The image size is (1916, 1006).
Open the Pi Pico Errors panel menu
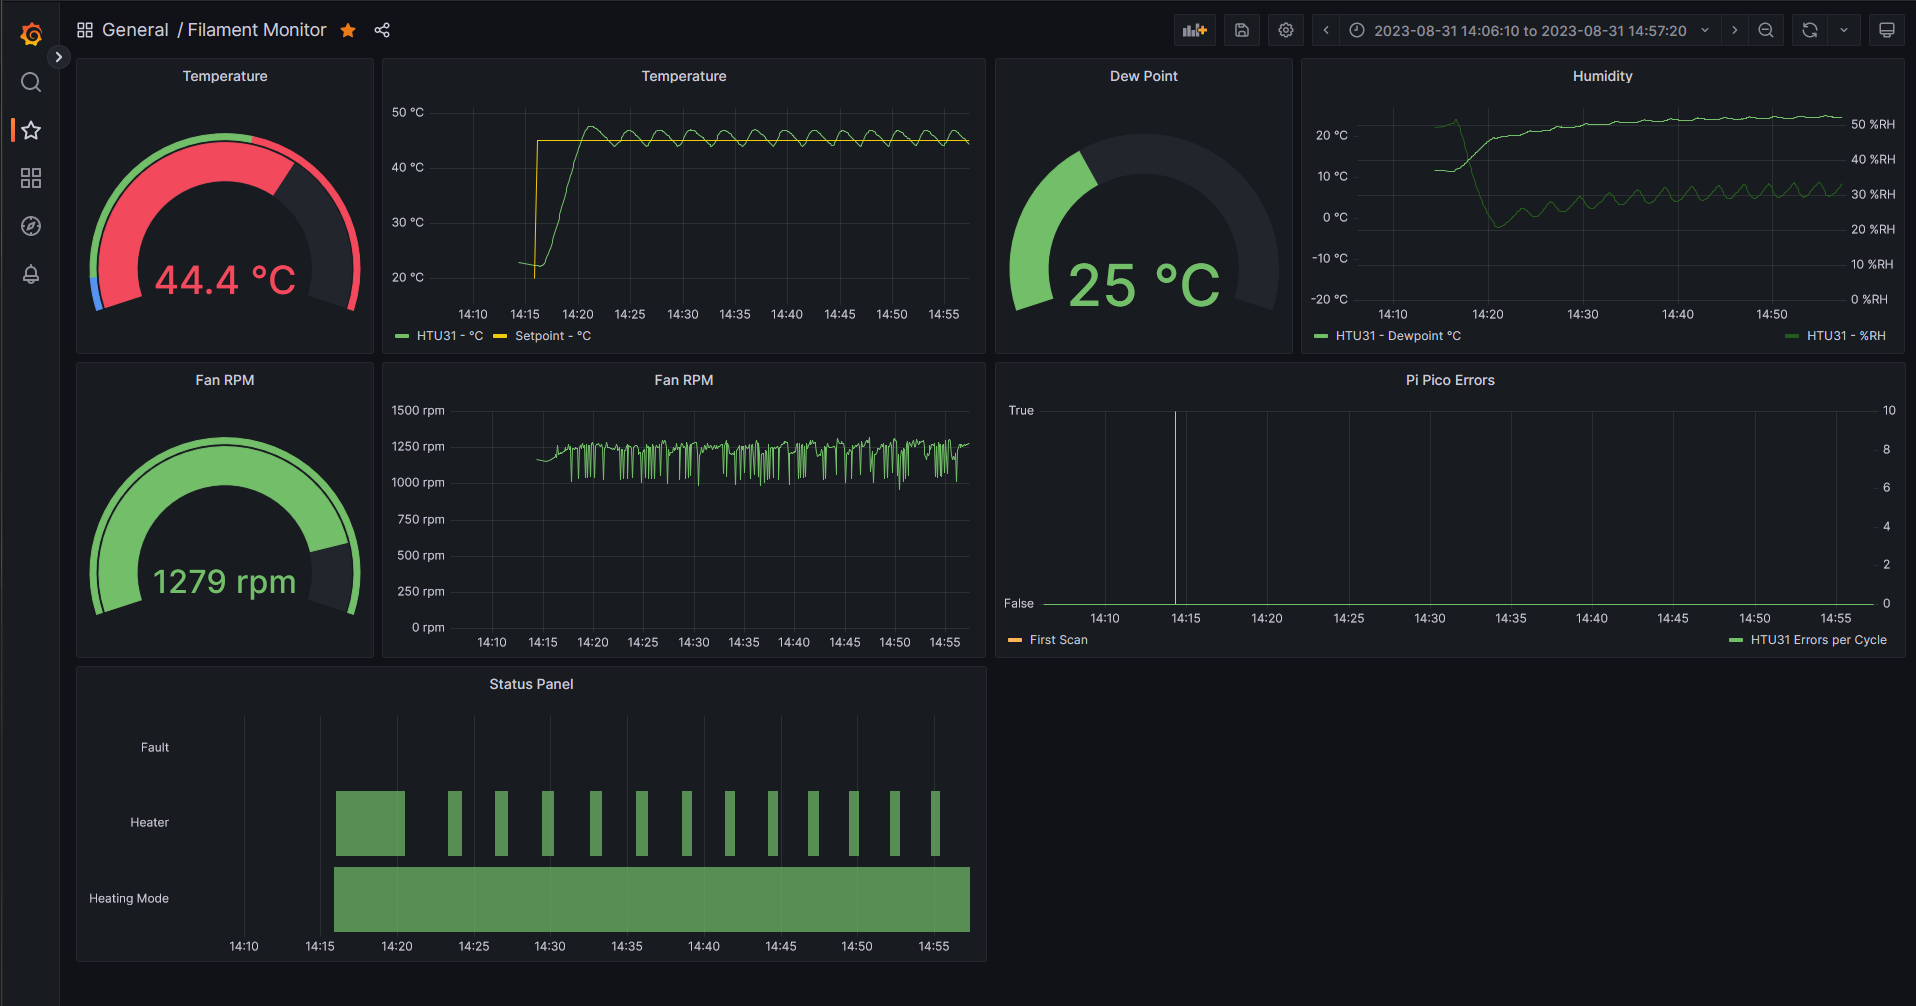coord(1450,380)
